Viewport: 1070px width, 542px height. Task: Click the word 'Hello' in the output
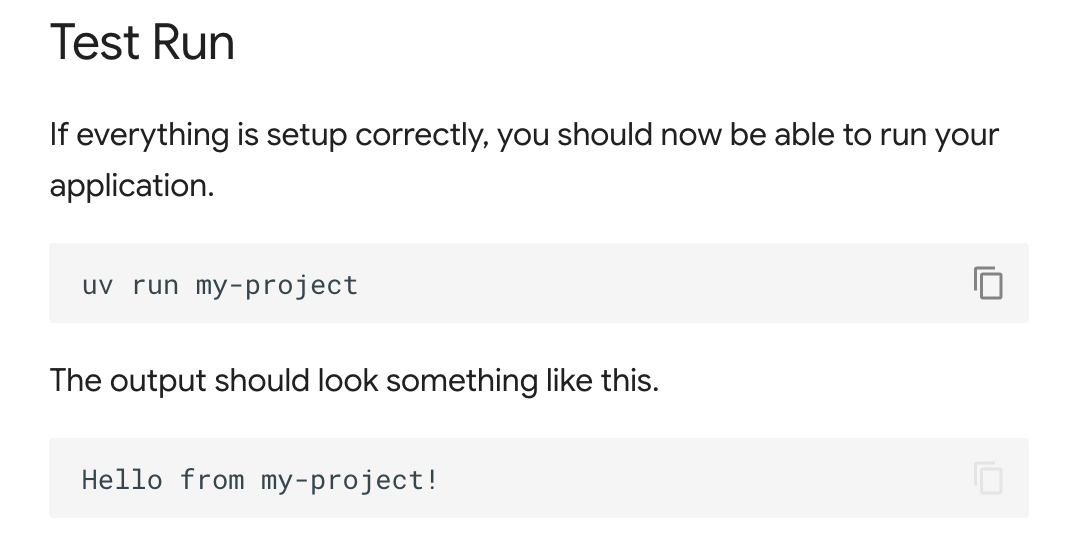[x=122, y=480]
